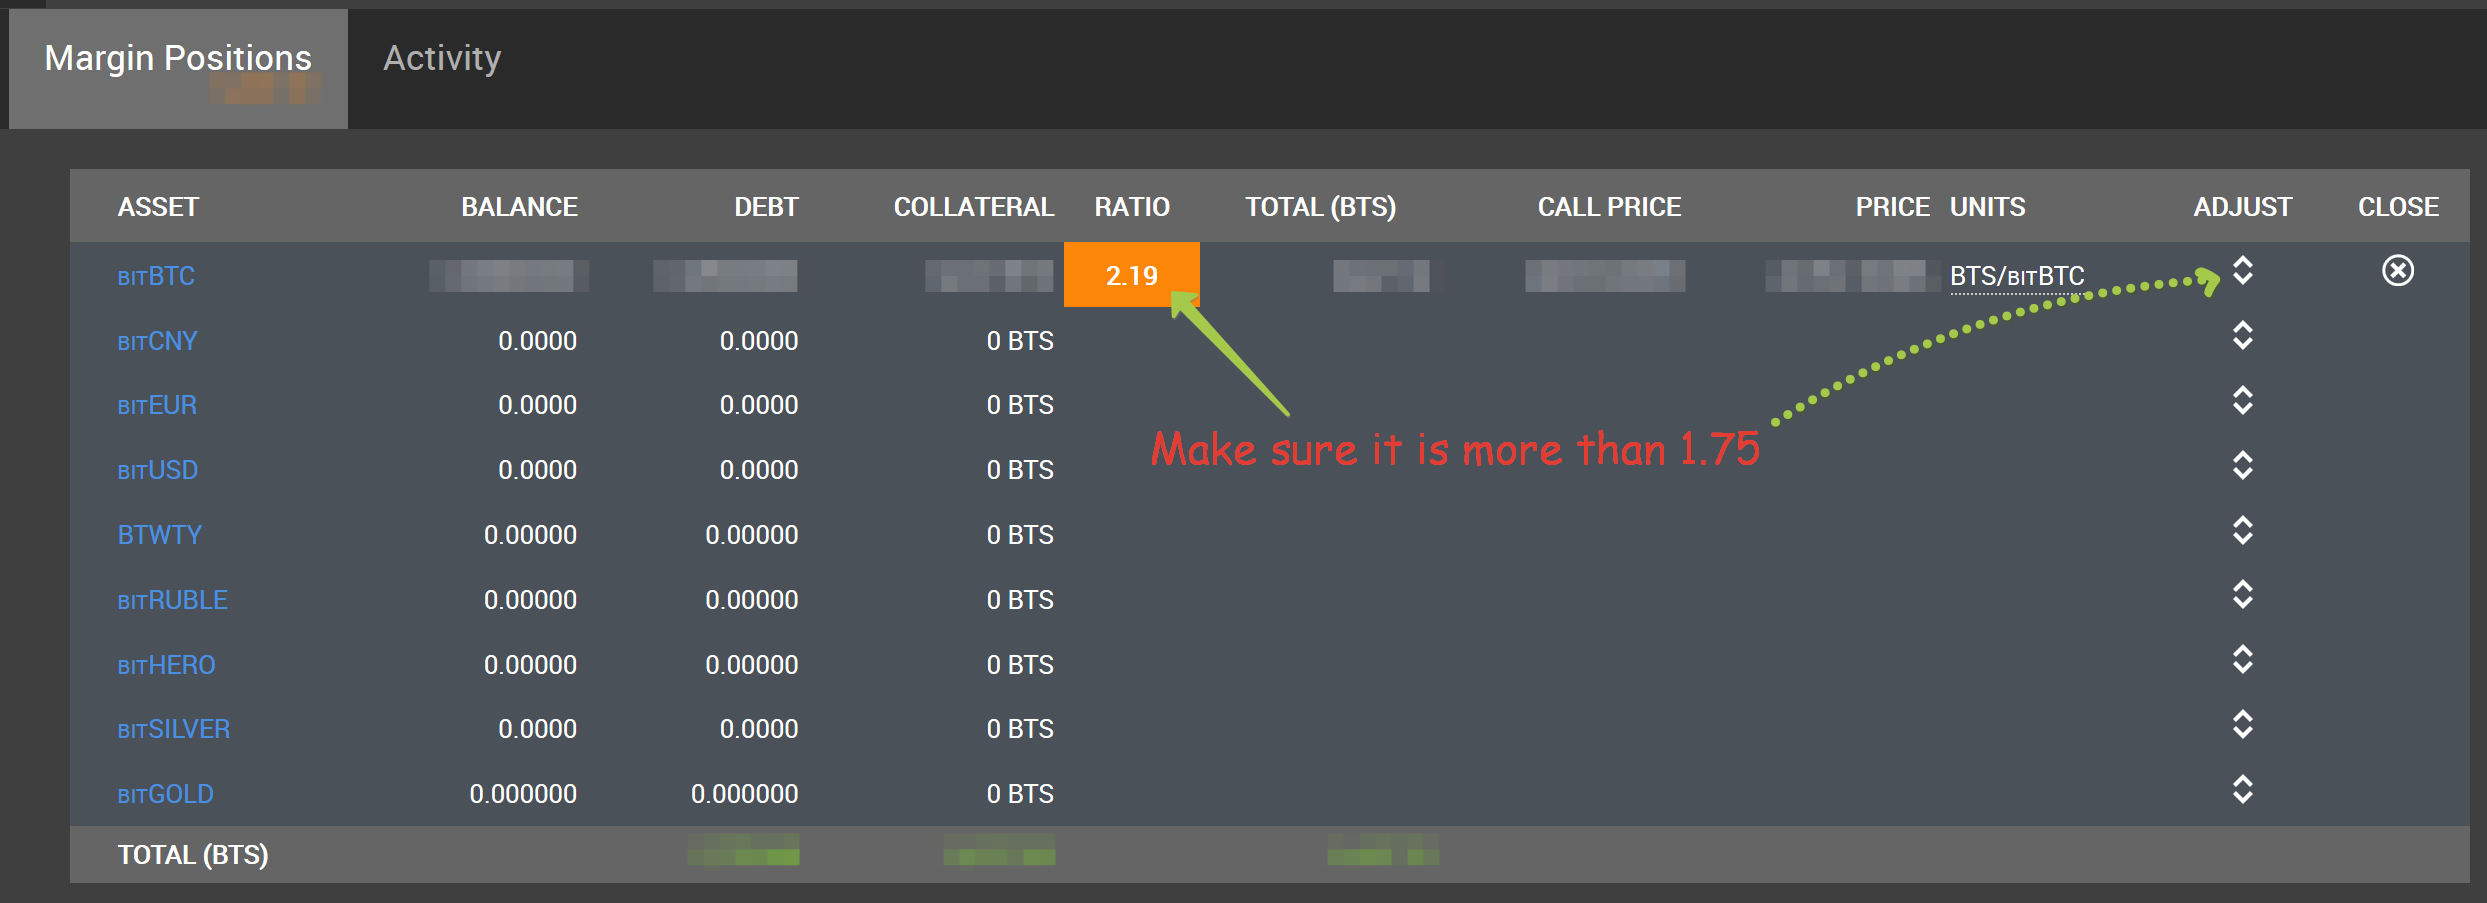2487x903 pixels.
Task: Click the bitHERO collateral 0 BTS
Action: pyautogui.click(x=1020, y=666)
